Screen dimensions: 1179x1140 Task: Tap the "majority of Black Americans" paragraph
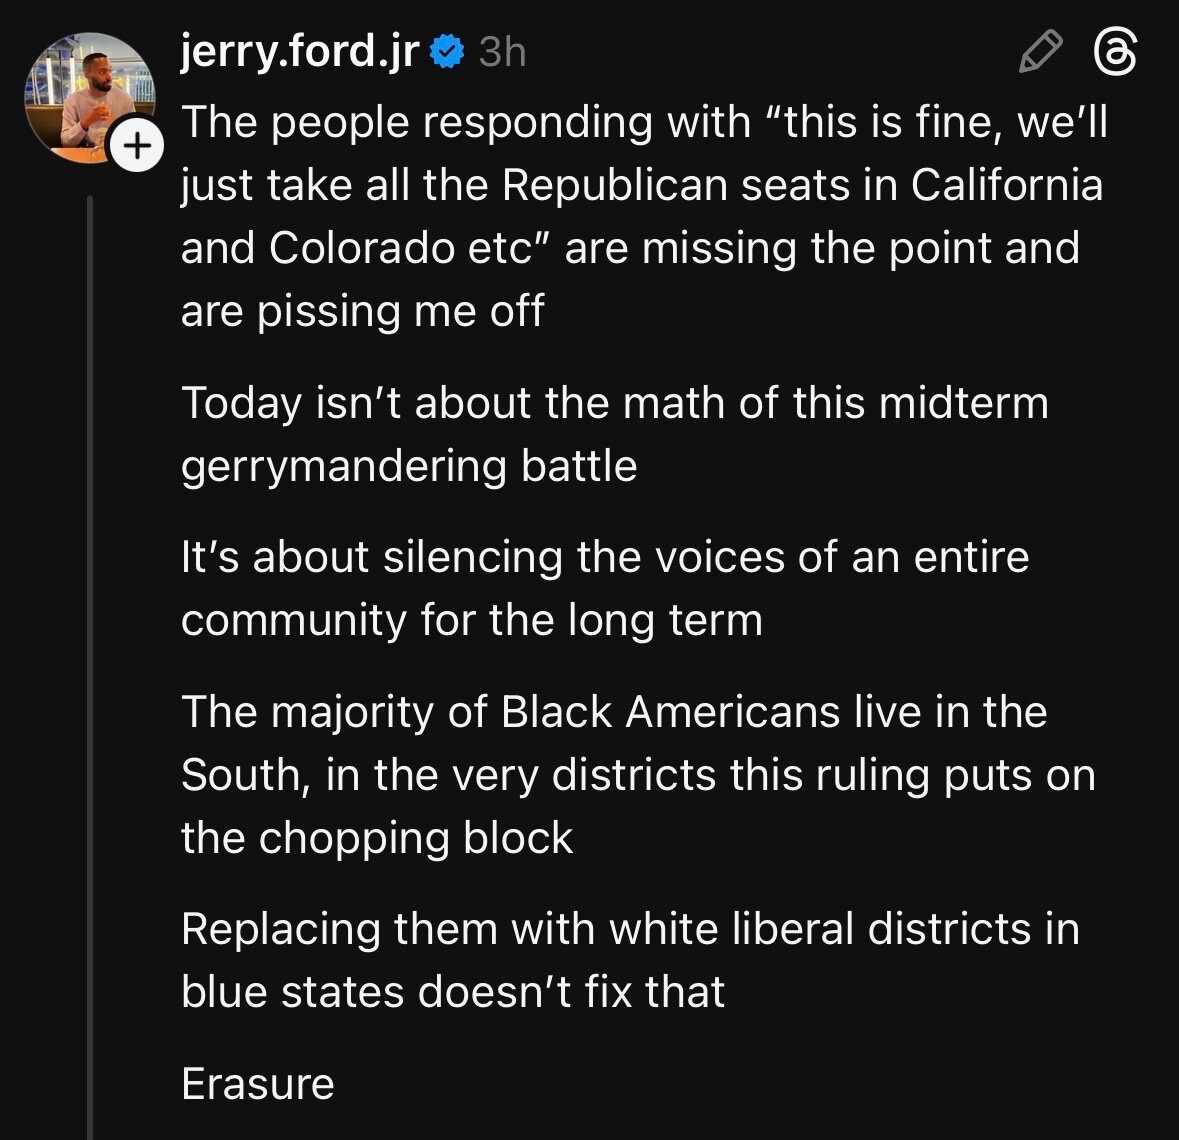(x=637, y=774)
